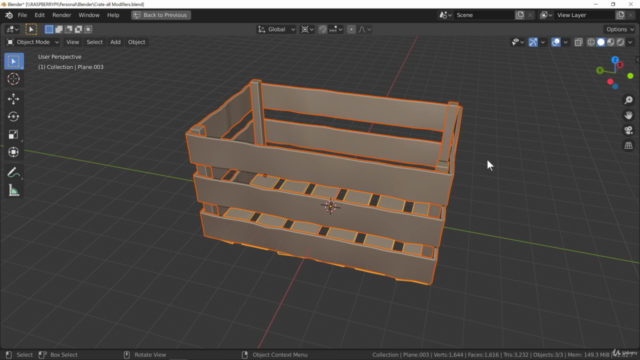
Task: Set selection mode to new set
Action: 49,29
